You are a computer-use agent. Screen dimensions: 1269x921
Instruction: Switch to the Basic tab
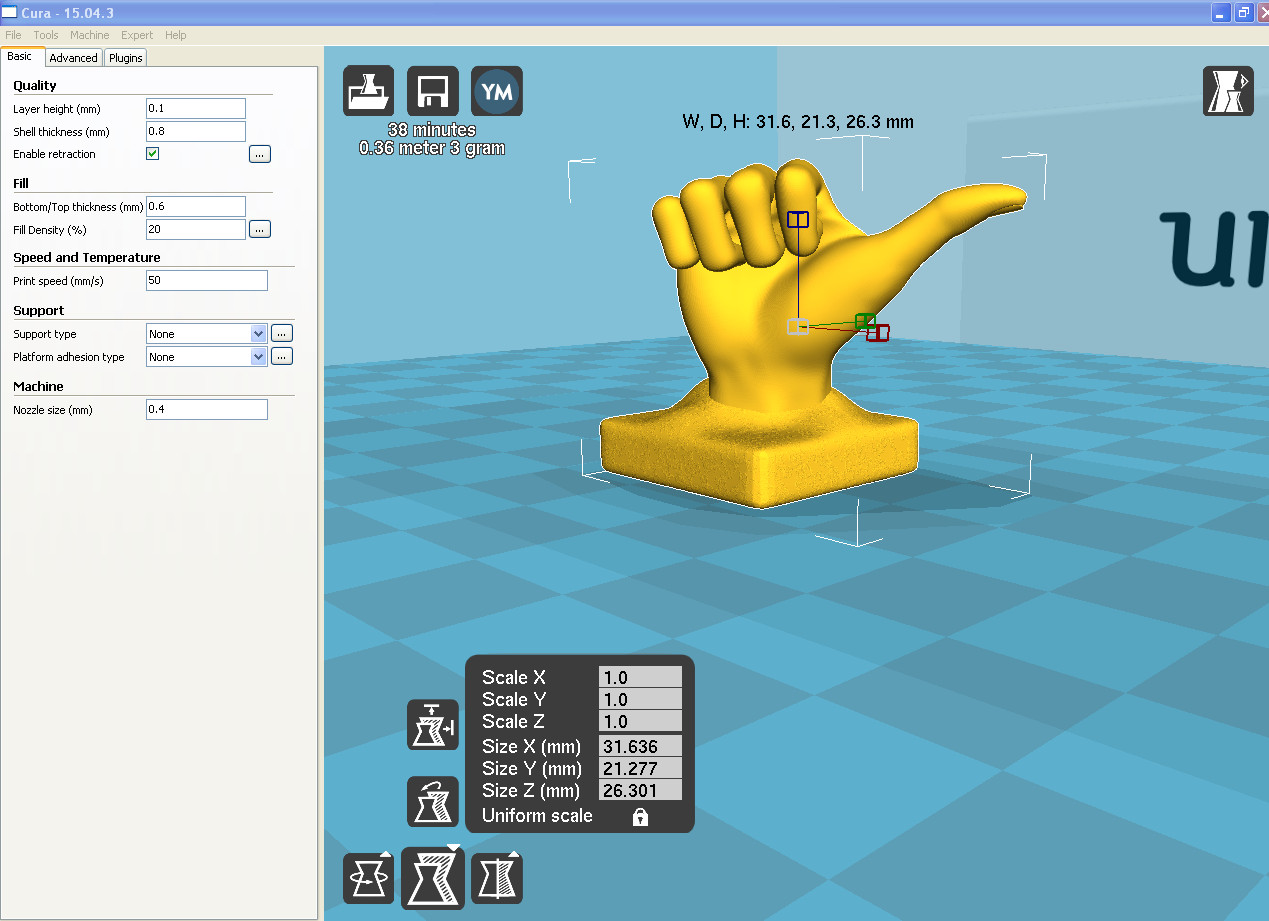tap(20, 57)
